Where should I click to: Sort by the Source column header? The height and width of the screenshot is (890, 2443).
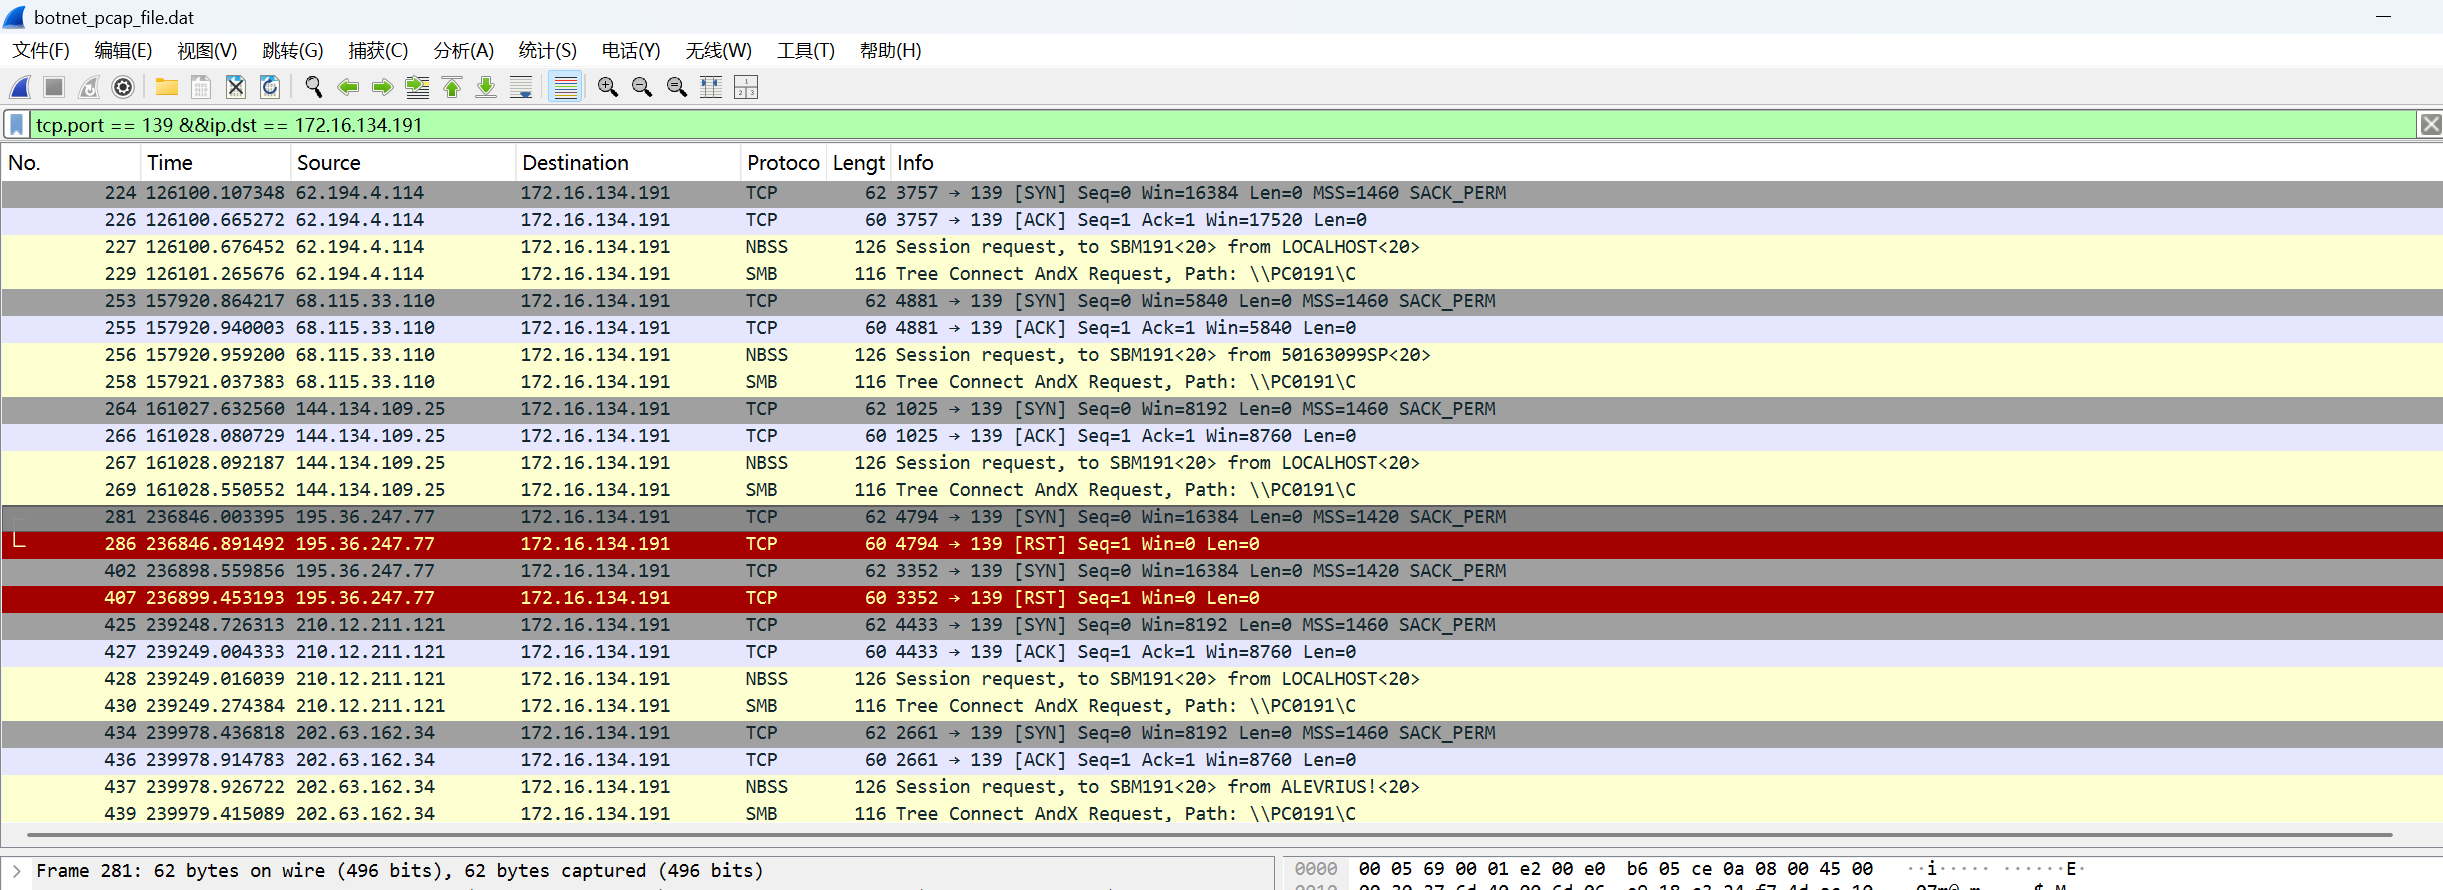tap(403, 163)
